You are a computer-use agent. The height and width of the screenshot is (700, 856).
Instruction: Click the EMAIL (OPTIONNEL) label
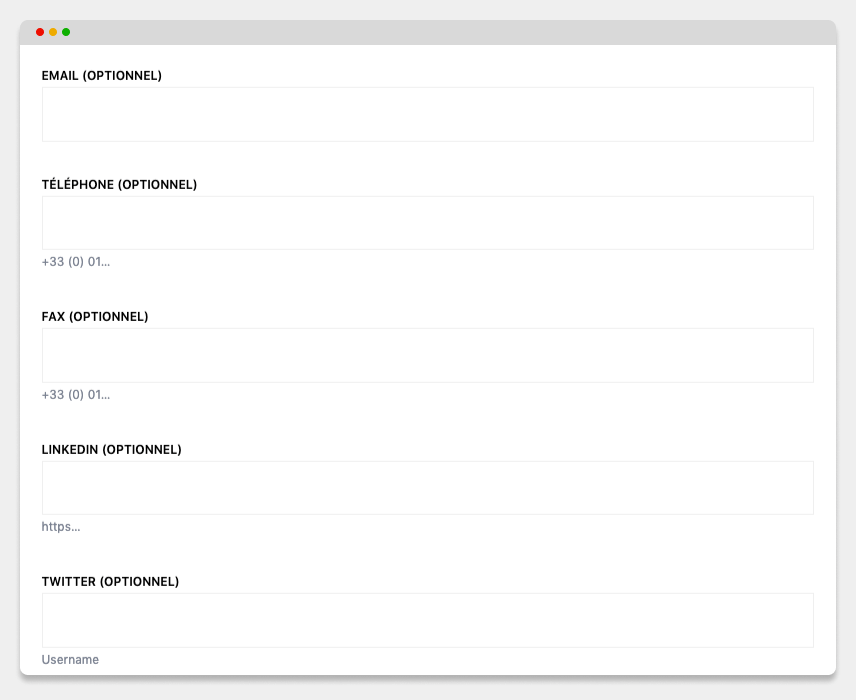pyautogui.click(x=102, y=75)
